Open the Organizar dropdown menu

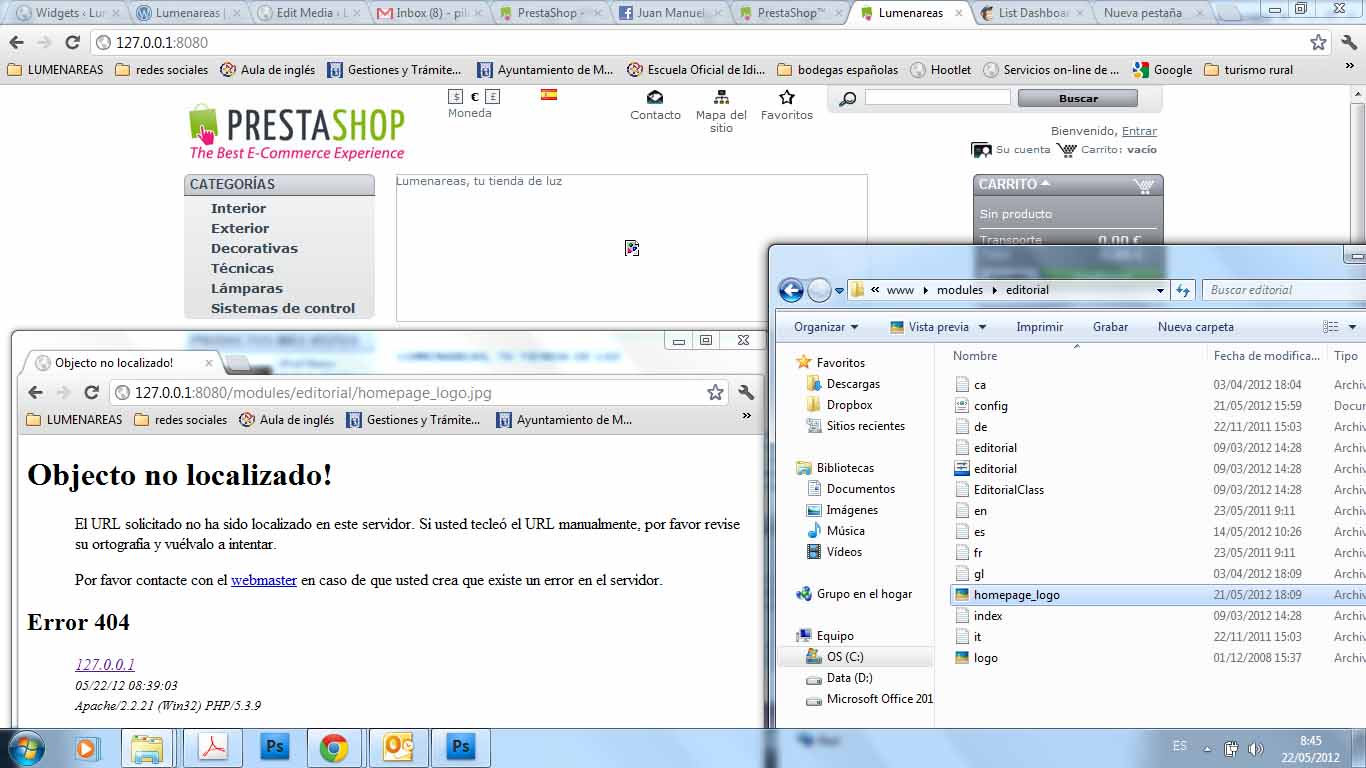(826, 327)
